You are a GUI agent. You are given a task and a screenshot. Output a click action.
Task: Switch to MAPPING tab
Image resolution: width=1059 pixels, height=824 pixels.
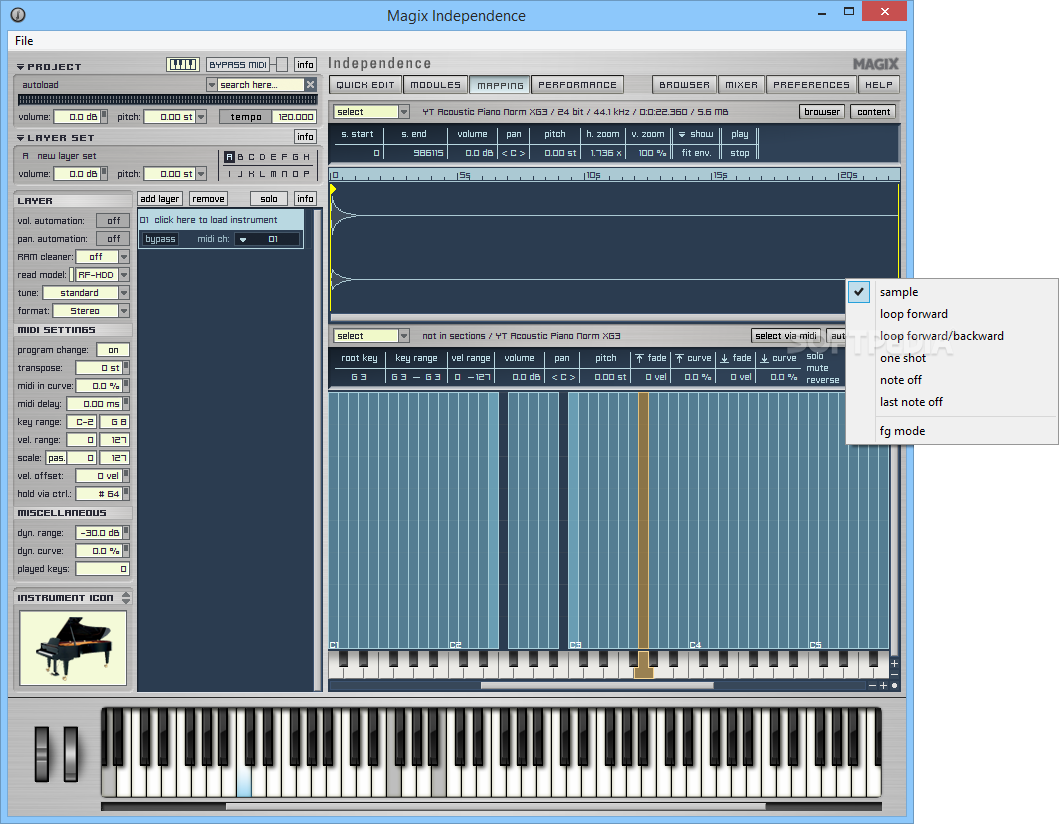[x=500, y=85]
